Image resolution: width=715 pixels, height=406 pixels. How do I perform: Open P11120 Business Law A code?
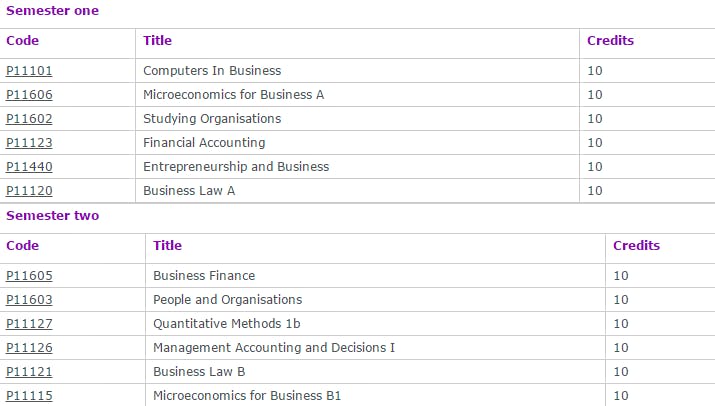tap(29, 191)
